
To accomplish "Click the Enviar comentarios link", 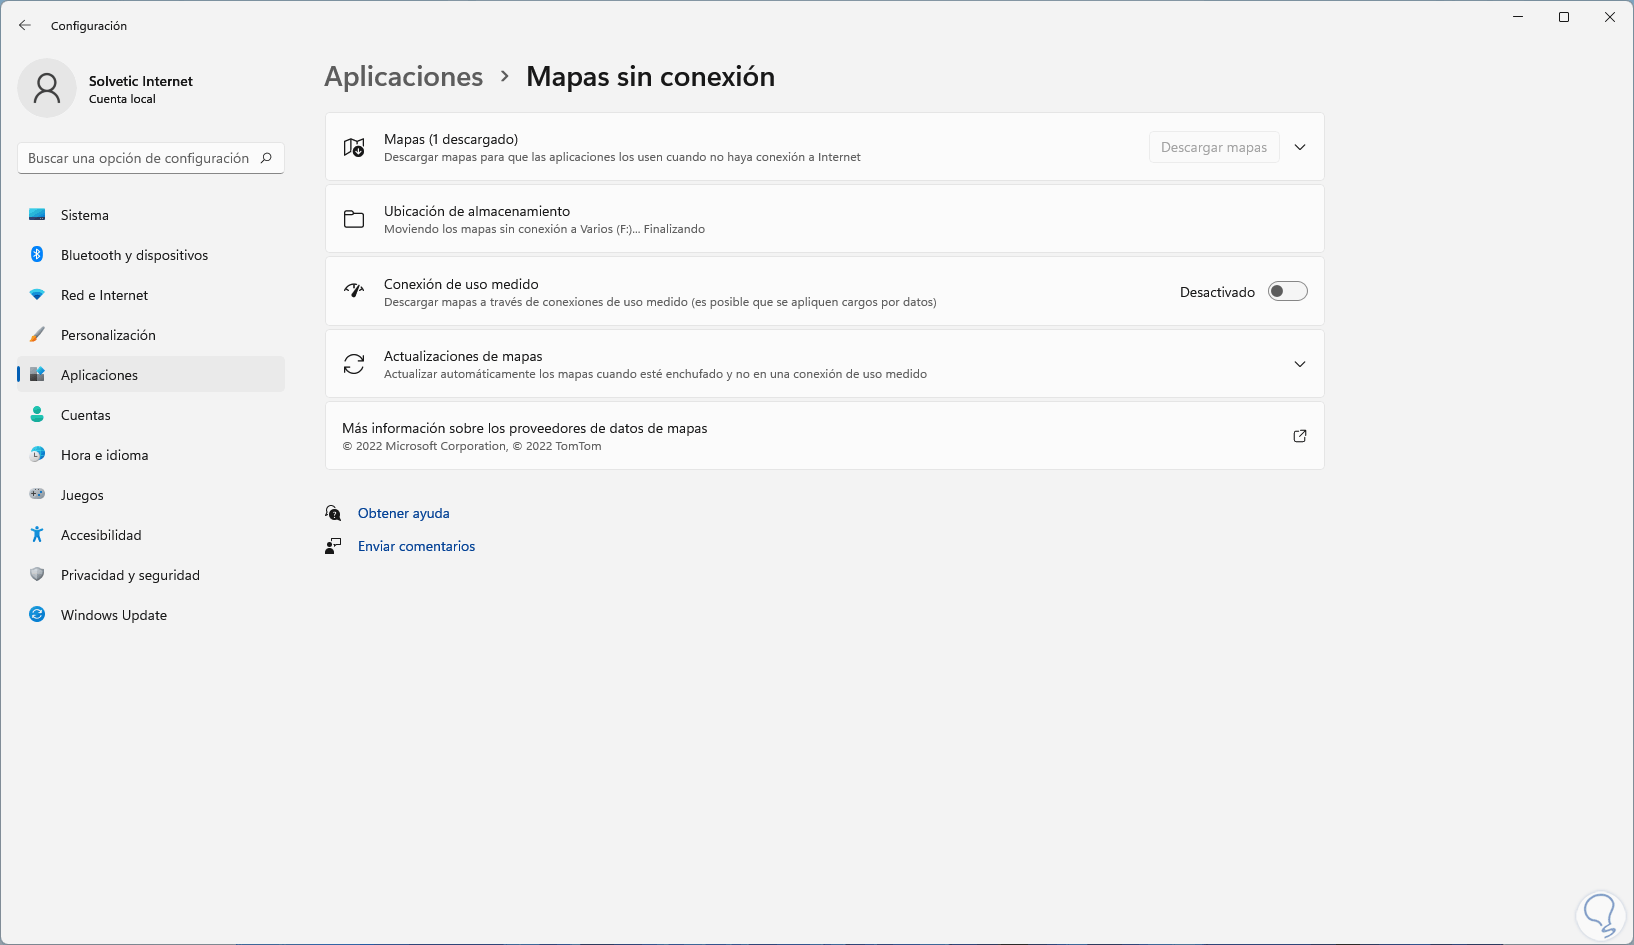I will pyautogui.click(x=416, y=546).
